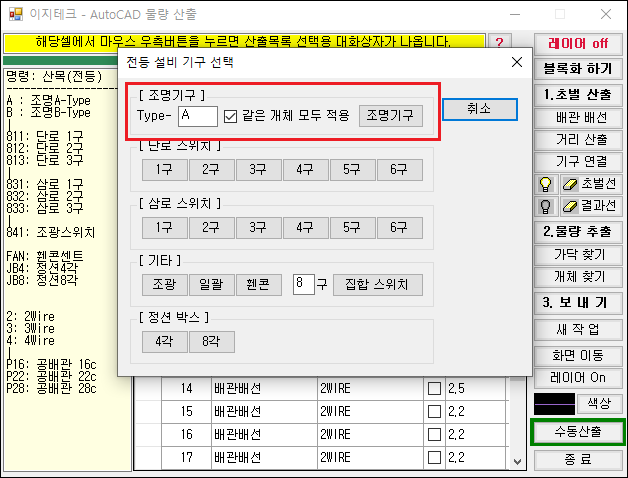
Task: Click the 집합 스위치 button
Action: [377, 285]
